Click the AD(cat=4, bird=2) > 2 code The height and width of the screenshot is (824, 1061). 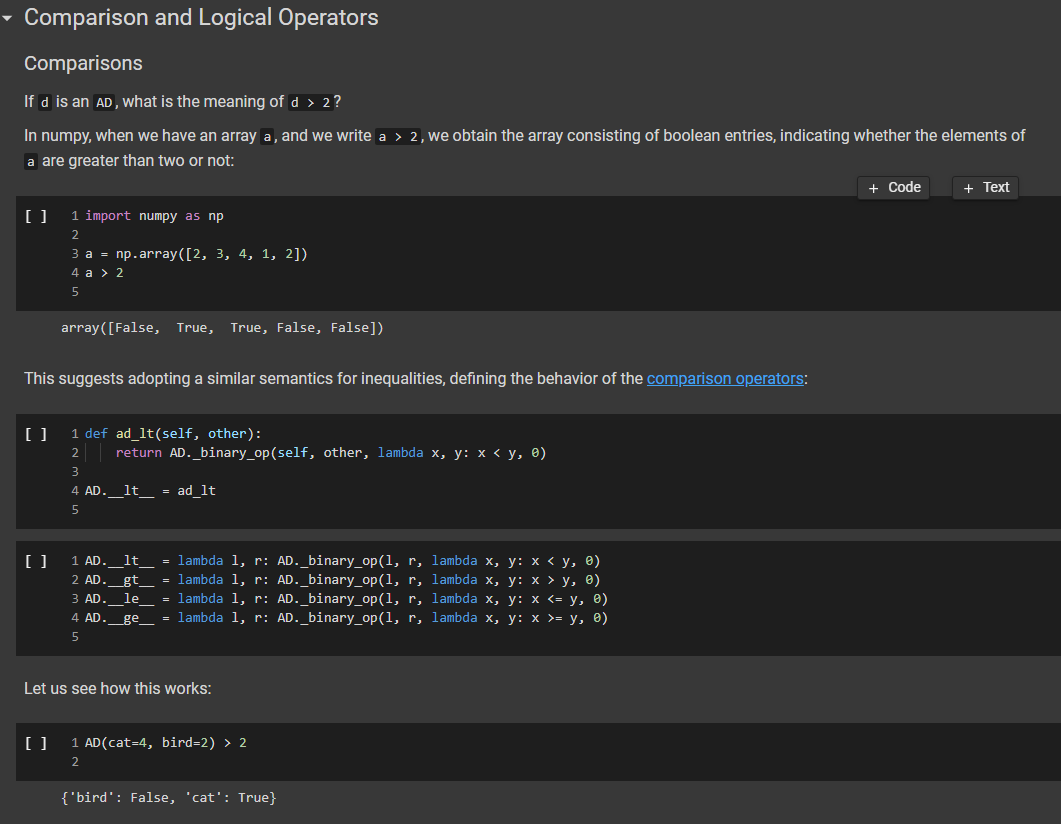[x=165, y=743]
